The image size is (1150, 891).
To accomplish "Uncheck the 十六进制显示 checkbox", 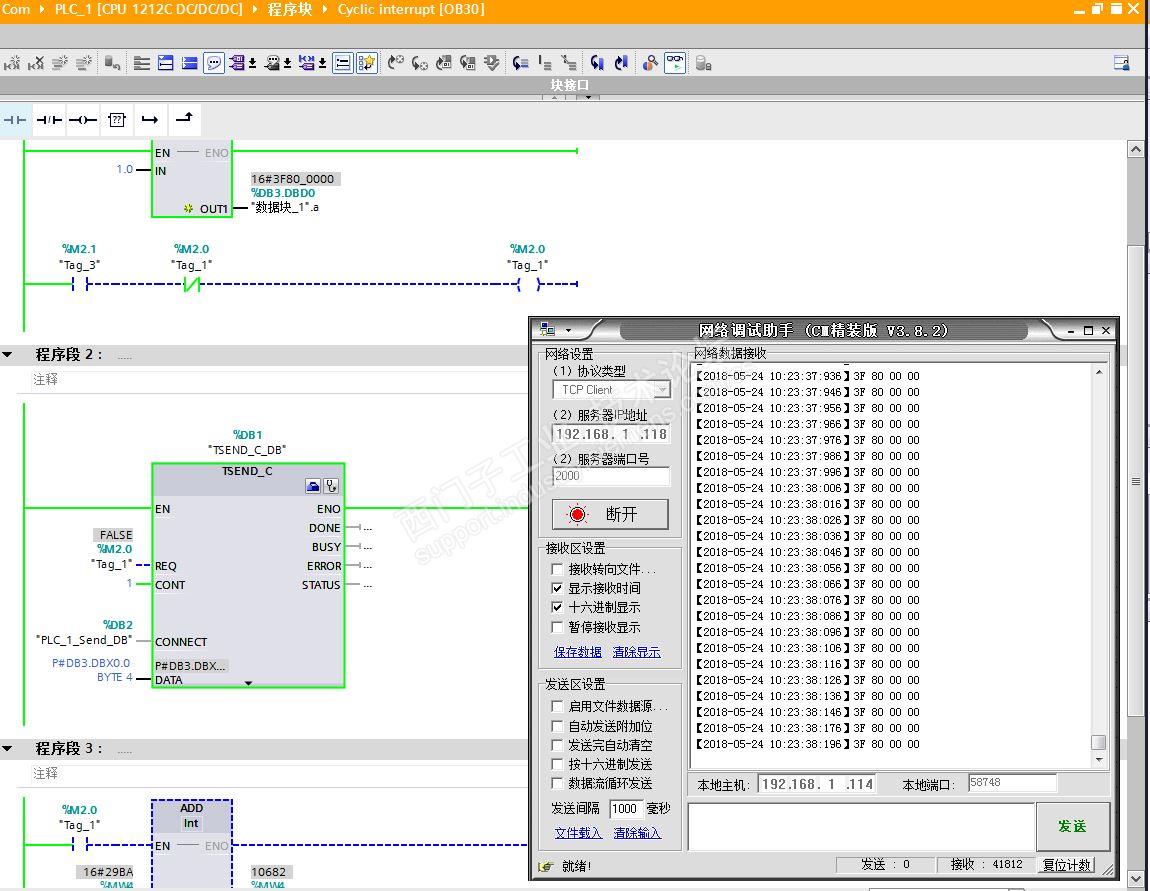I will click(x=557, y=607).
